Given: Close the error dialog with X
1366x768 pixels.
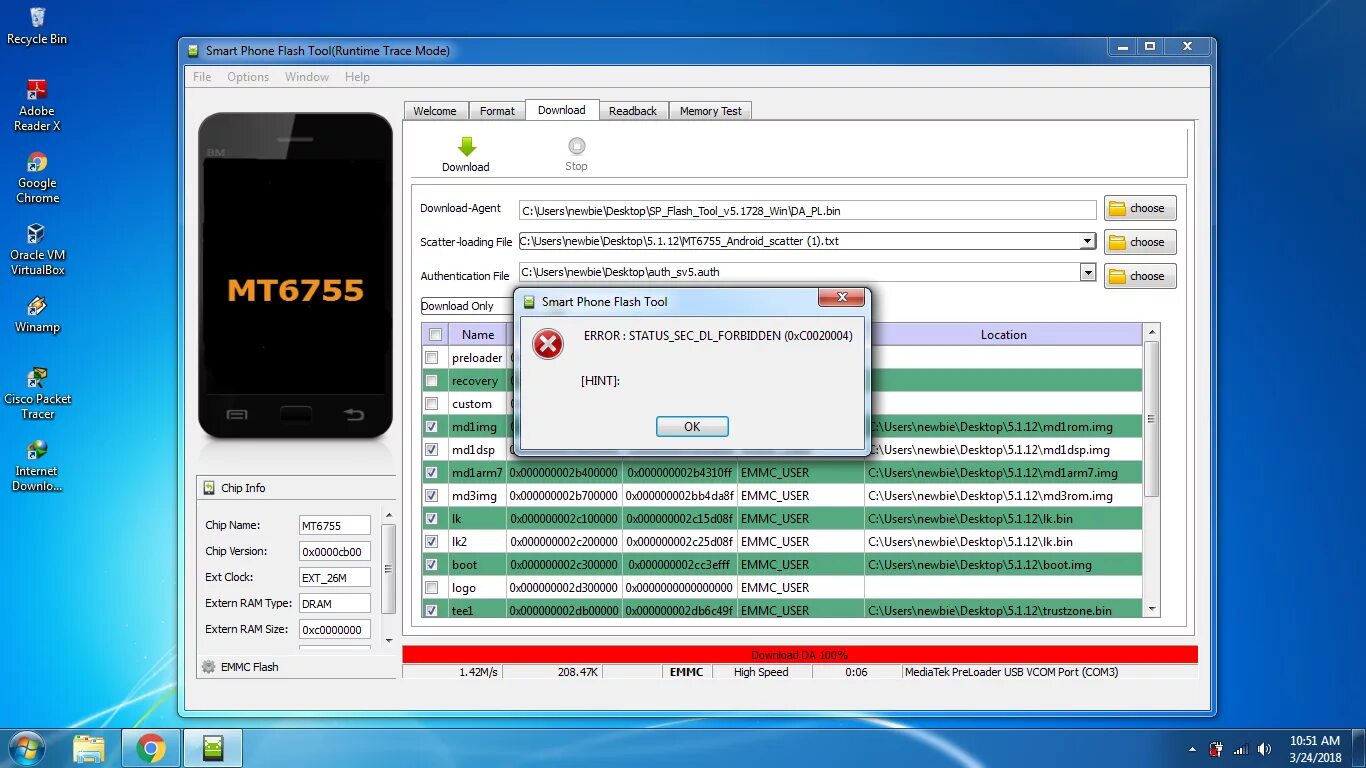Looking at the screenshot, I should (841, 298).
